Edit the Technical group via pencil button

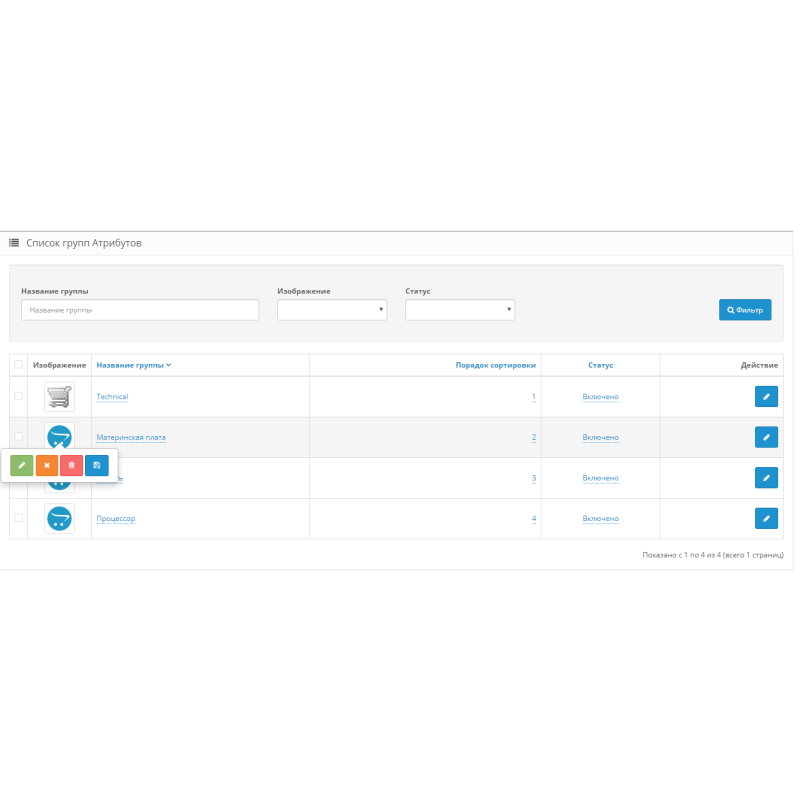pos(766,397)
